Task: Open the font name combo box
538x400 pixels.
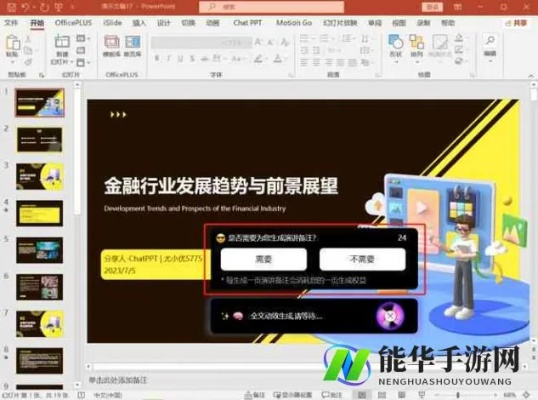Action: pos(186,42)
